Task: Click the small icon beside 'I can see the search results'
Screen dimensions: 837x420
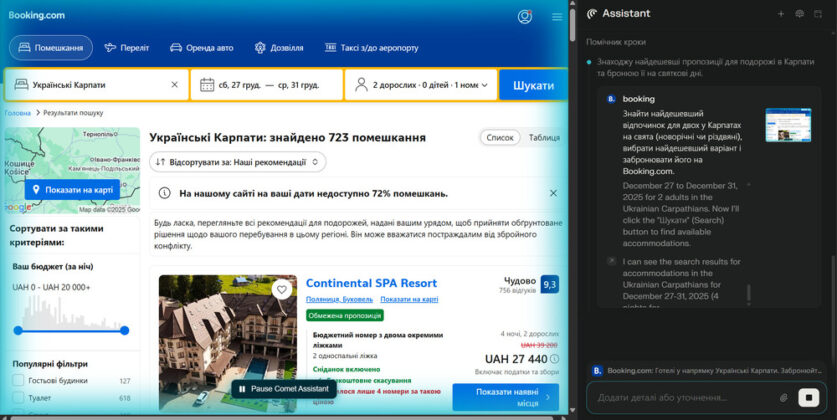Action: [x=612, y=261]
